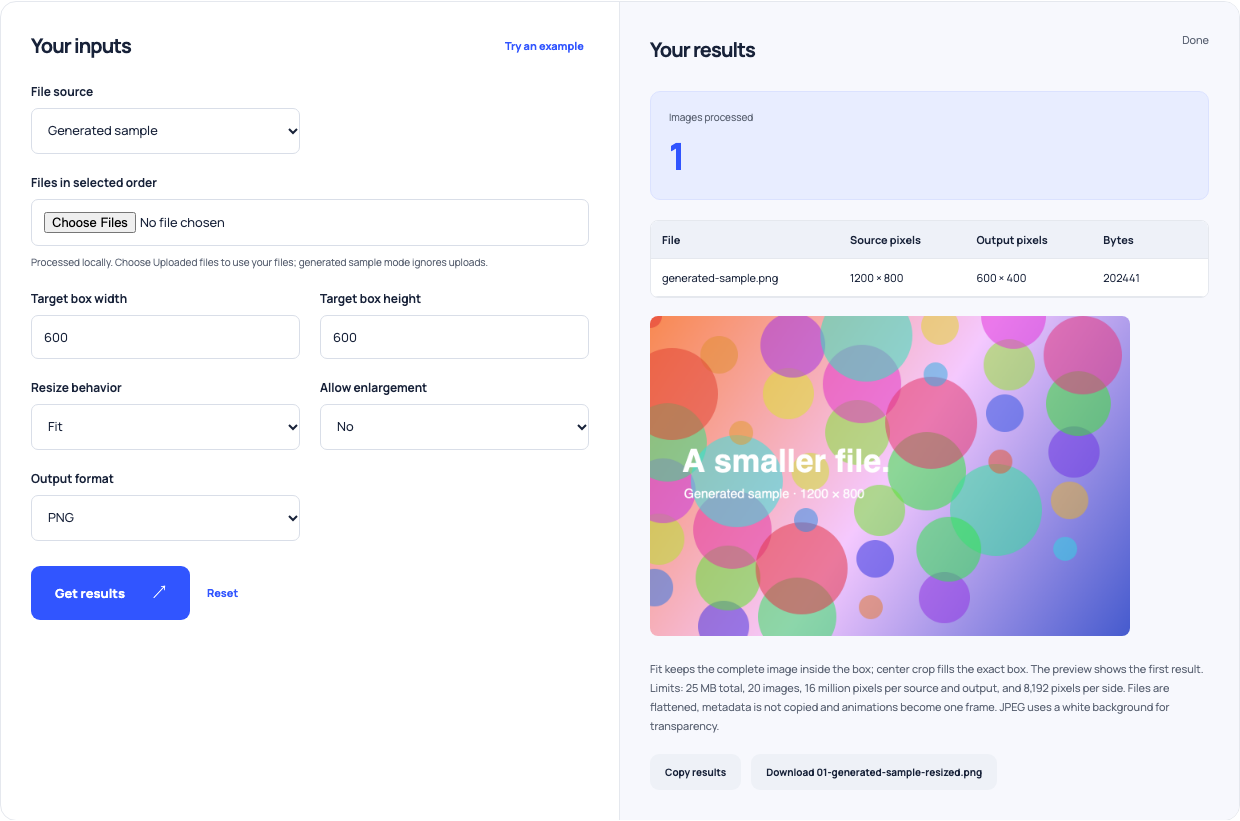Screen dimensions: 1240x821
Task: Click the 1200 × 800 source pixels cell
Action: 877,278
